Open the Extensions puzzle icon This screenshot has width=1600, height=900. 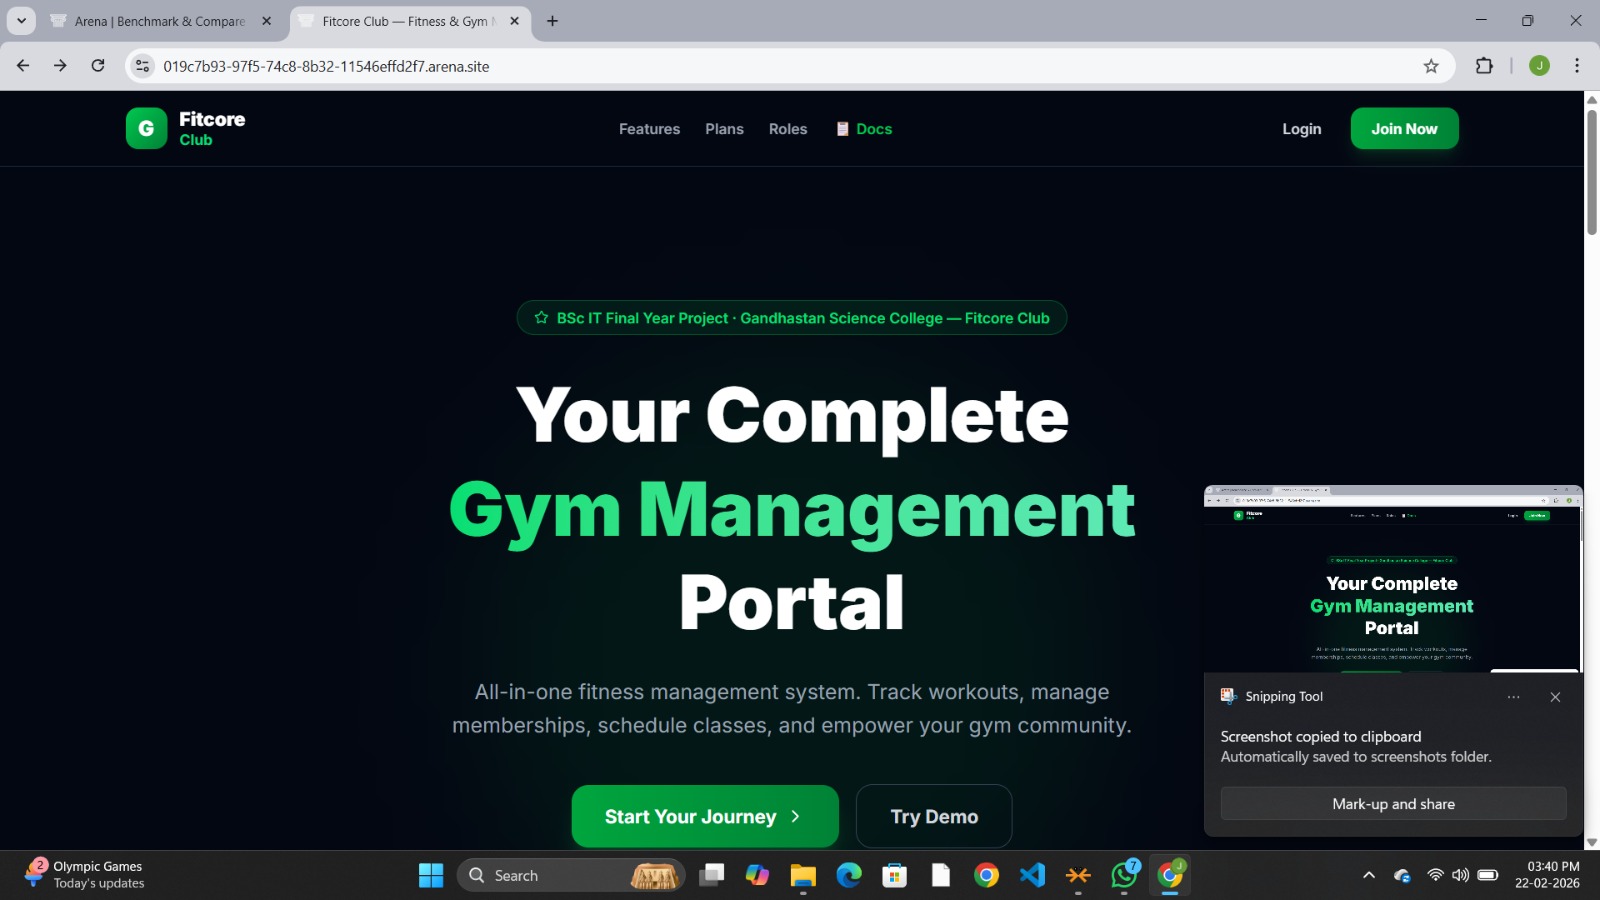click(1484, 66)
